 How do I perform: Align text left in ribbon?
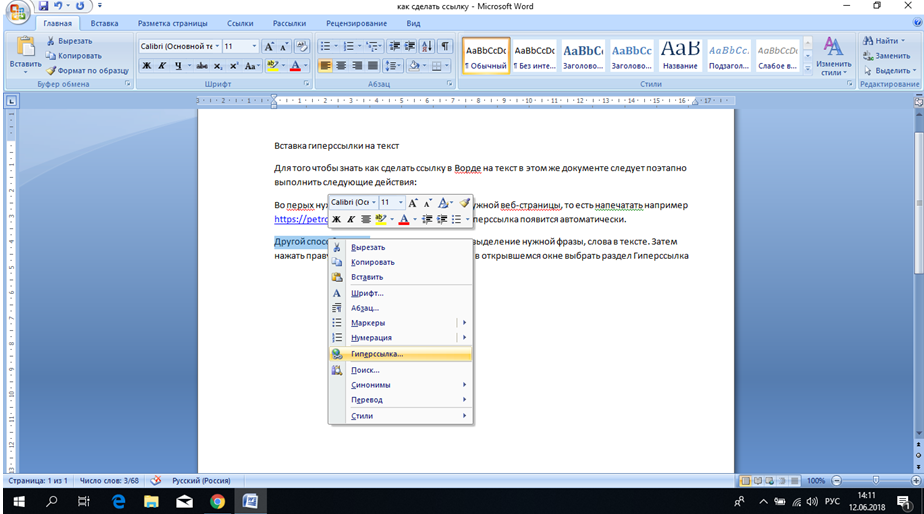(x=325, y=65)
